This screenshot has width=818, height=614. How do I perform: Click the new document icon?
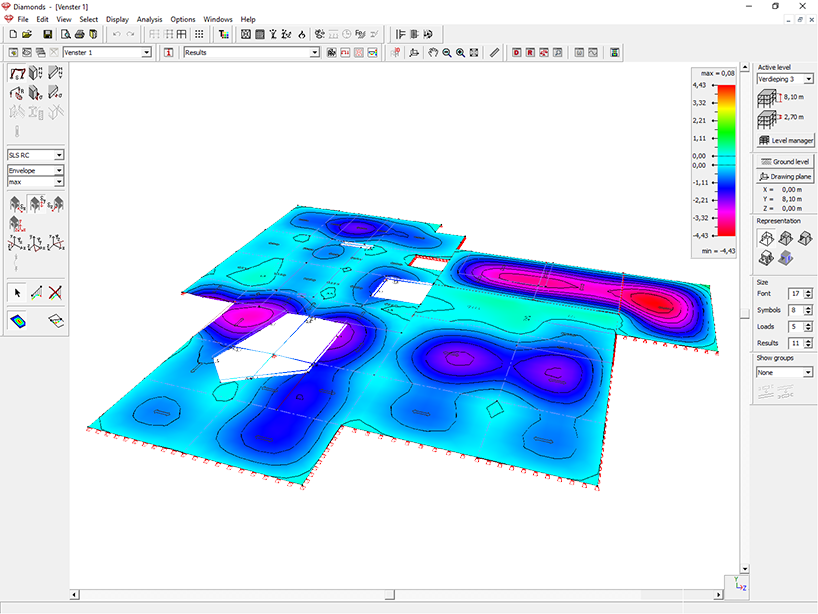[13, 34]
